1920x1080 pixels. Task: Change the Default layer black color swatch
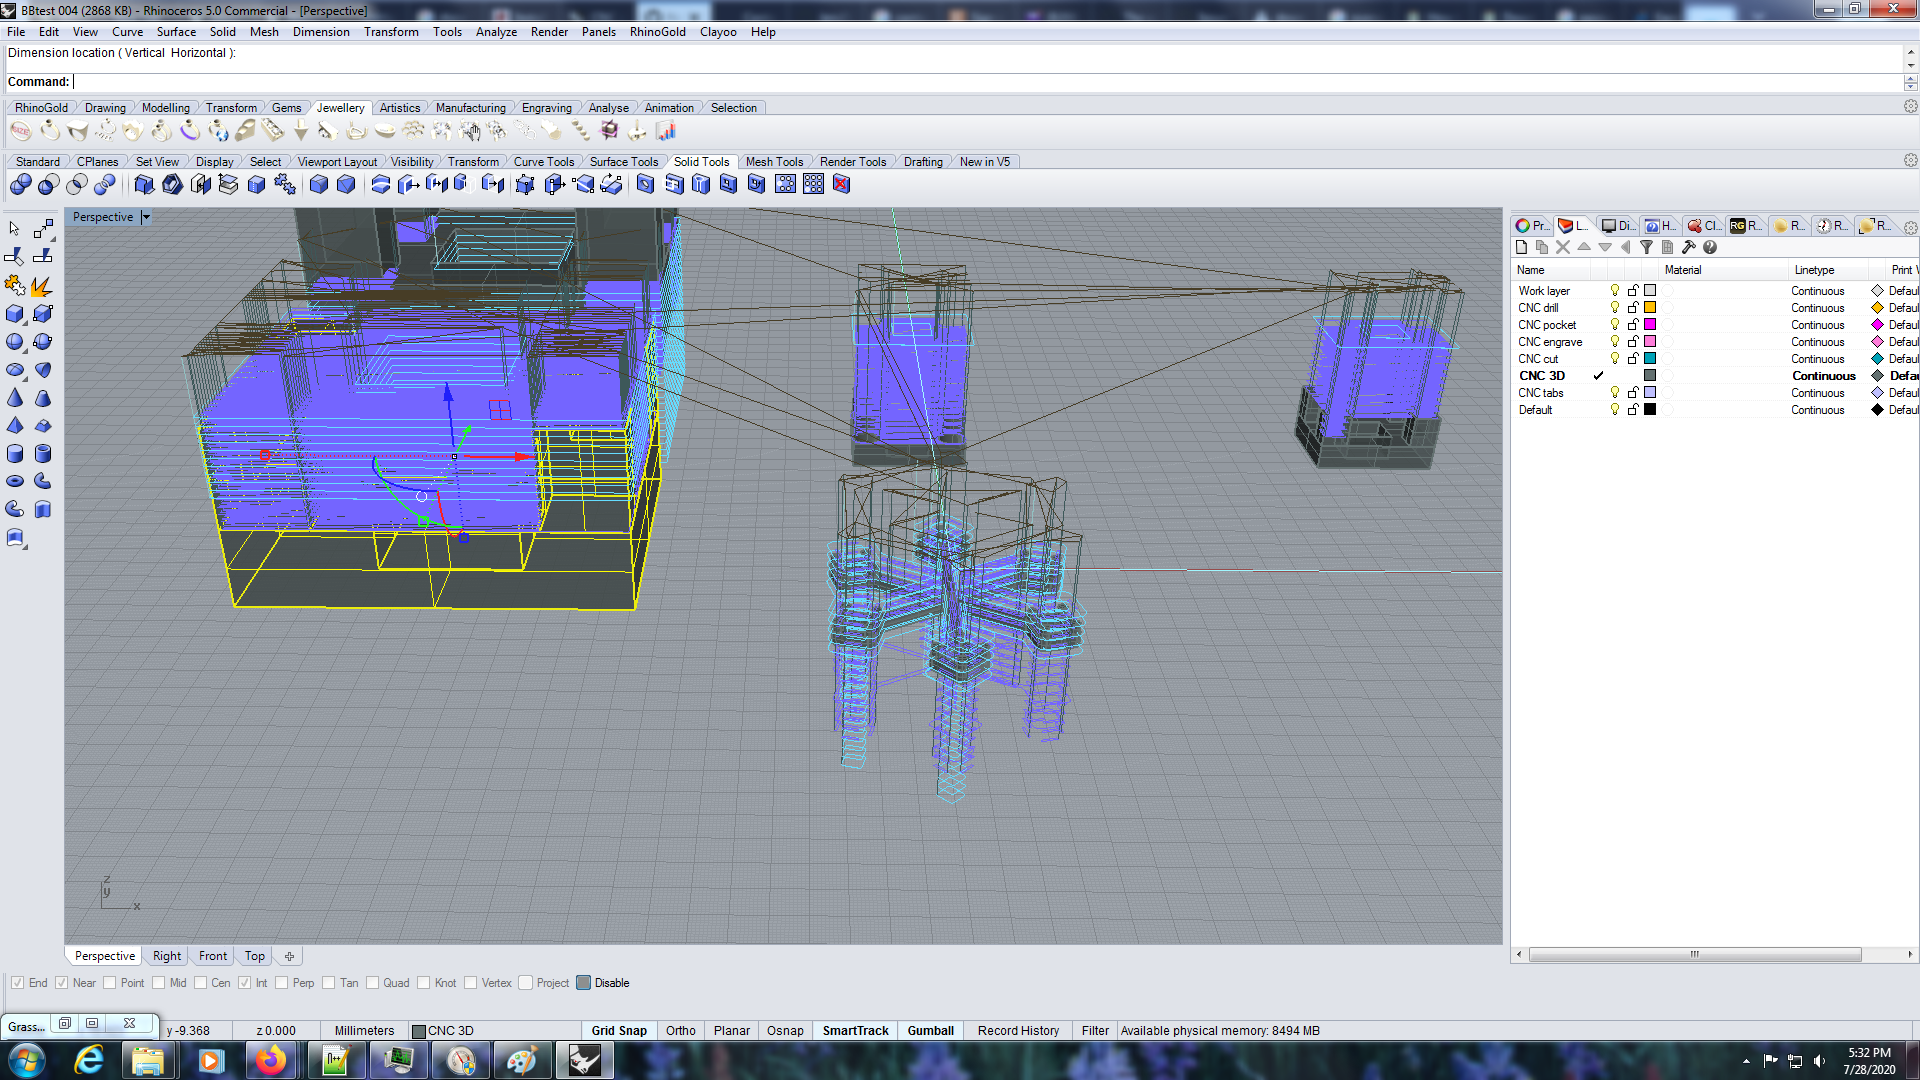[1650, 410]
